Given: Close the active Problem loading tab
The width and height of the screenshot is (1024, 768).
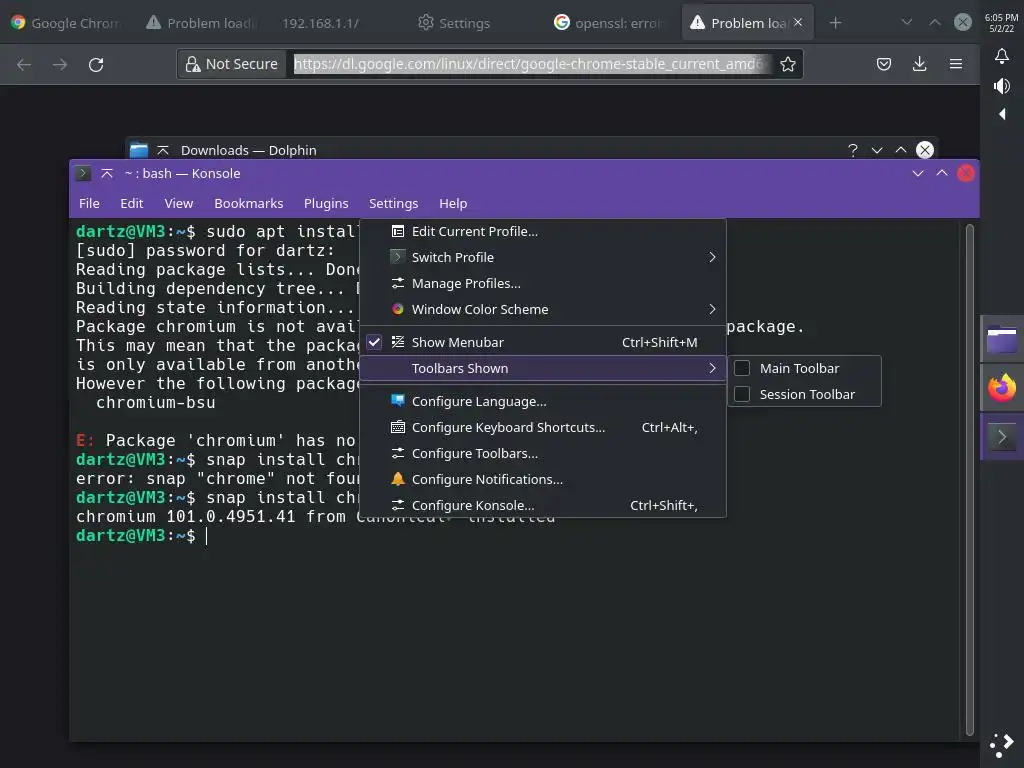Looking at the screenshot, I should point(798,22).
